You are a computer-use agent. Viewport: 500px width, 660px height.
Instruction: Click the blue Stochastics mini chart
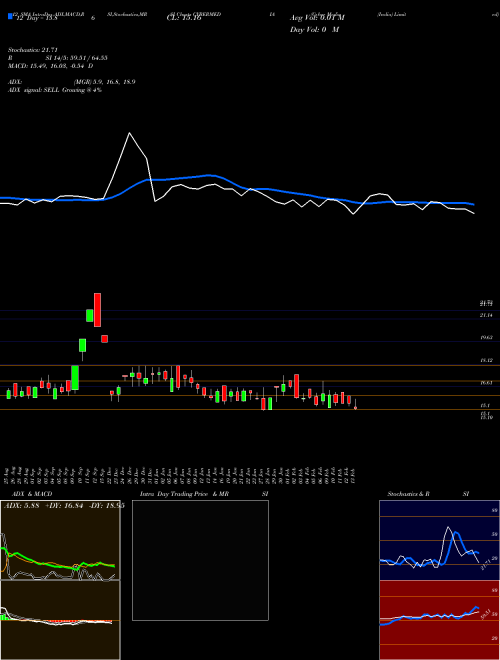click(x=439, y=540)
